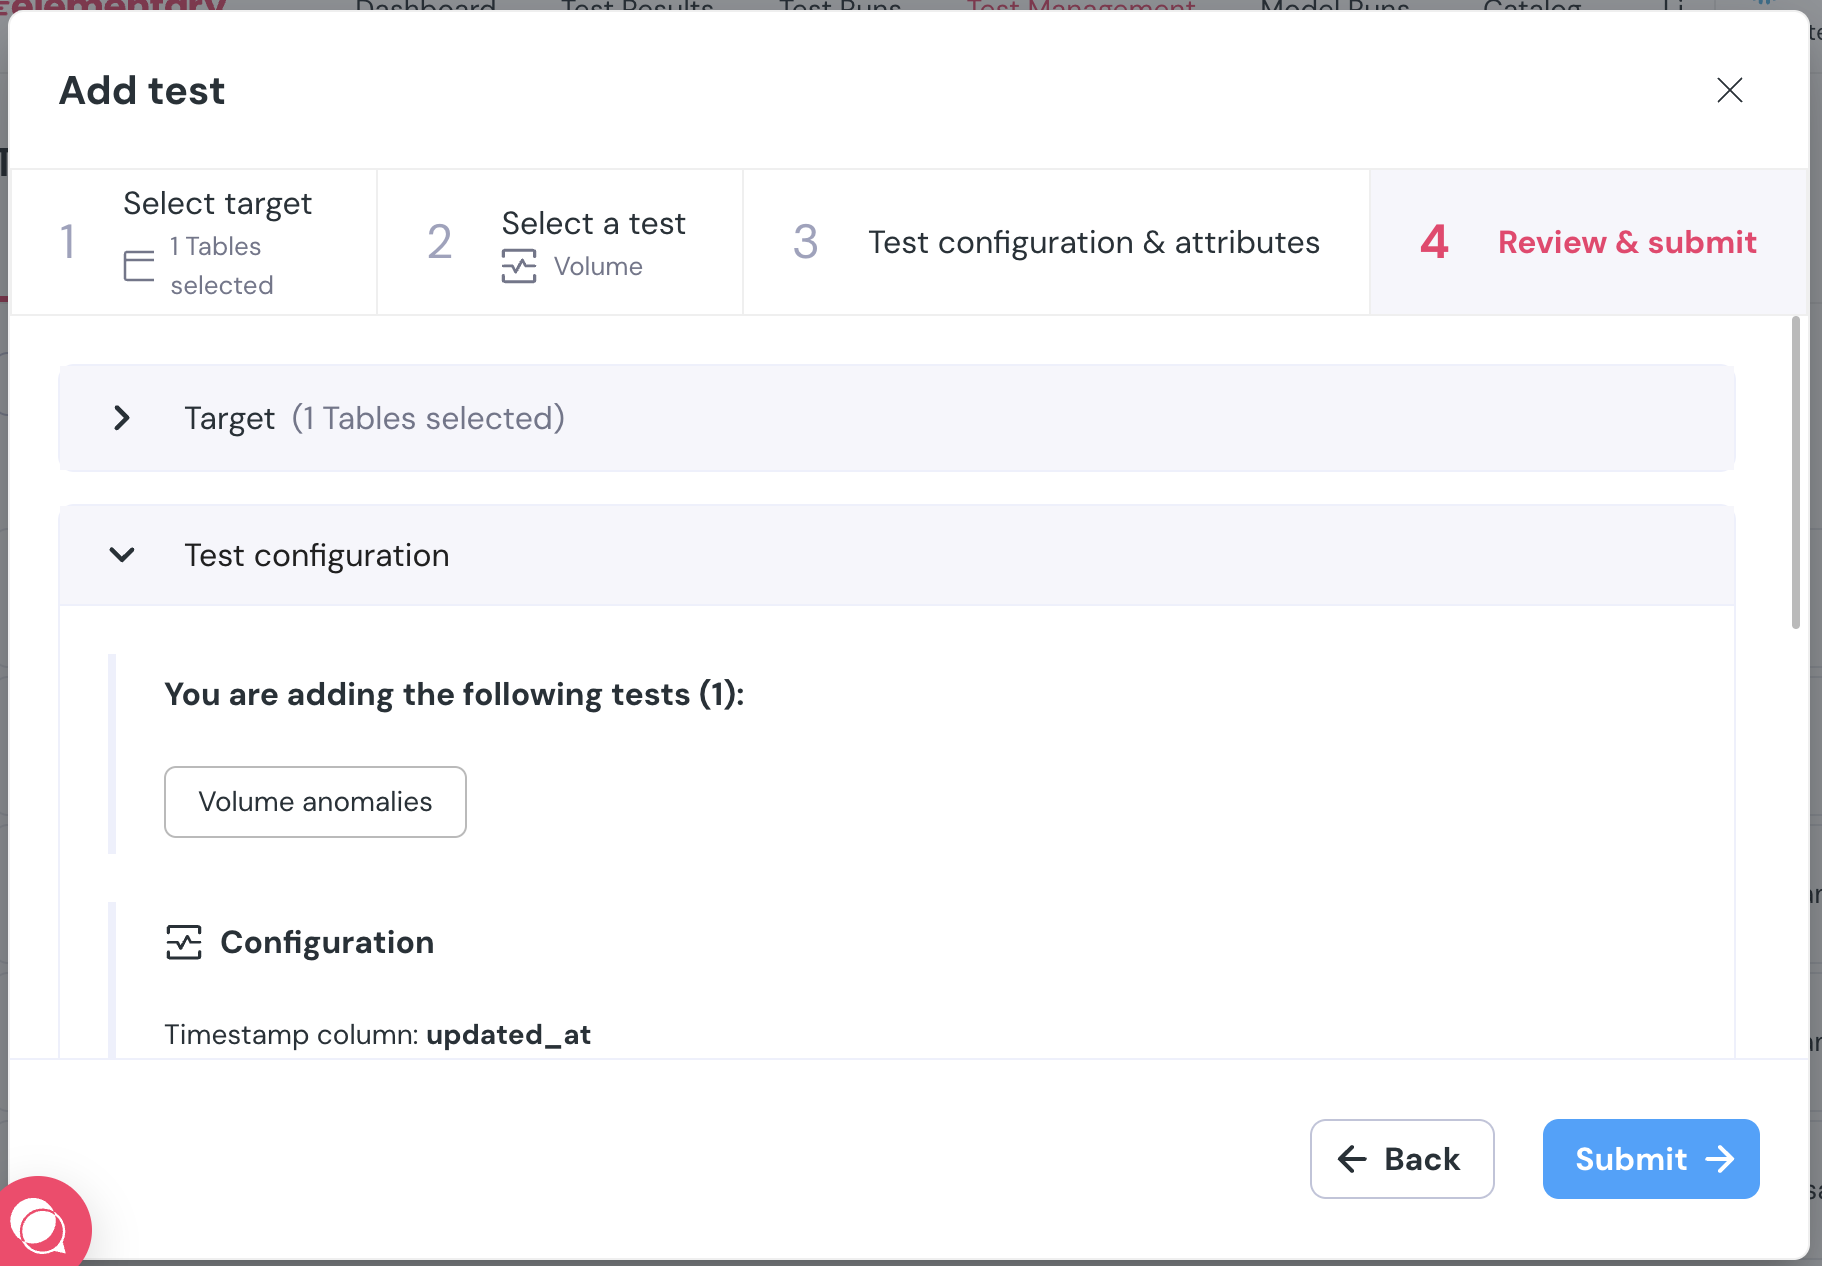1822x1266 pixels.
Task: Go to step 1 Select target
Action: 194,242
